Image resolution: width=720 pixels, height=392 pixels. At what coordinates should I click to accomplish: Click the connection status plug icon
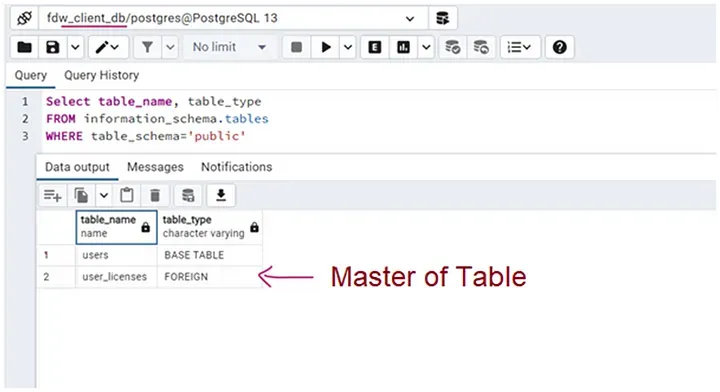pyautogui.click(x=24, y=18)
